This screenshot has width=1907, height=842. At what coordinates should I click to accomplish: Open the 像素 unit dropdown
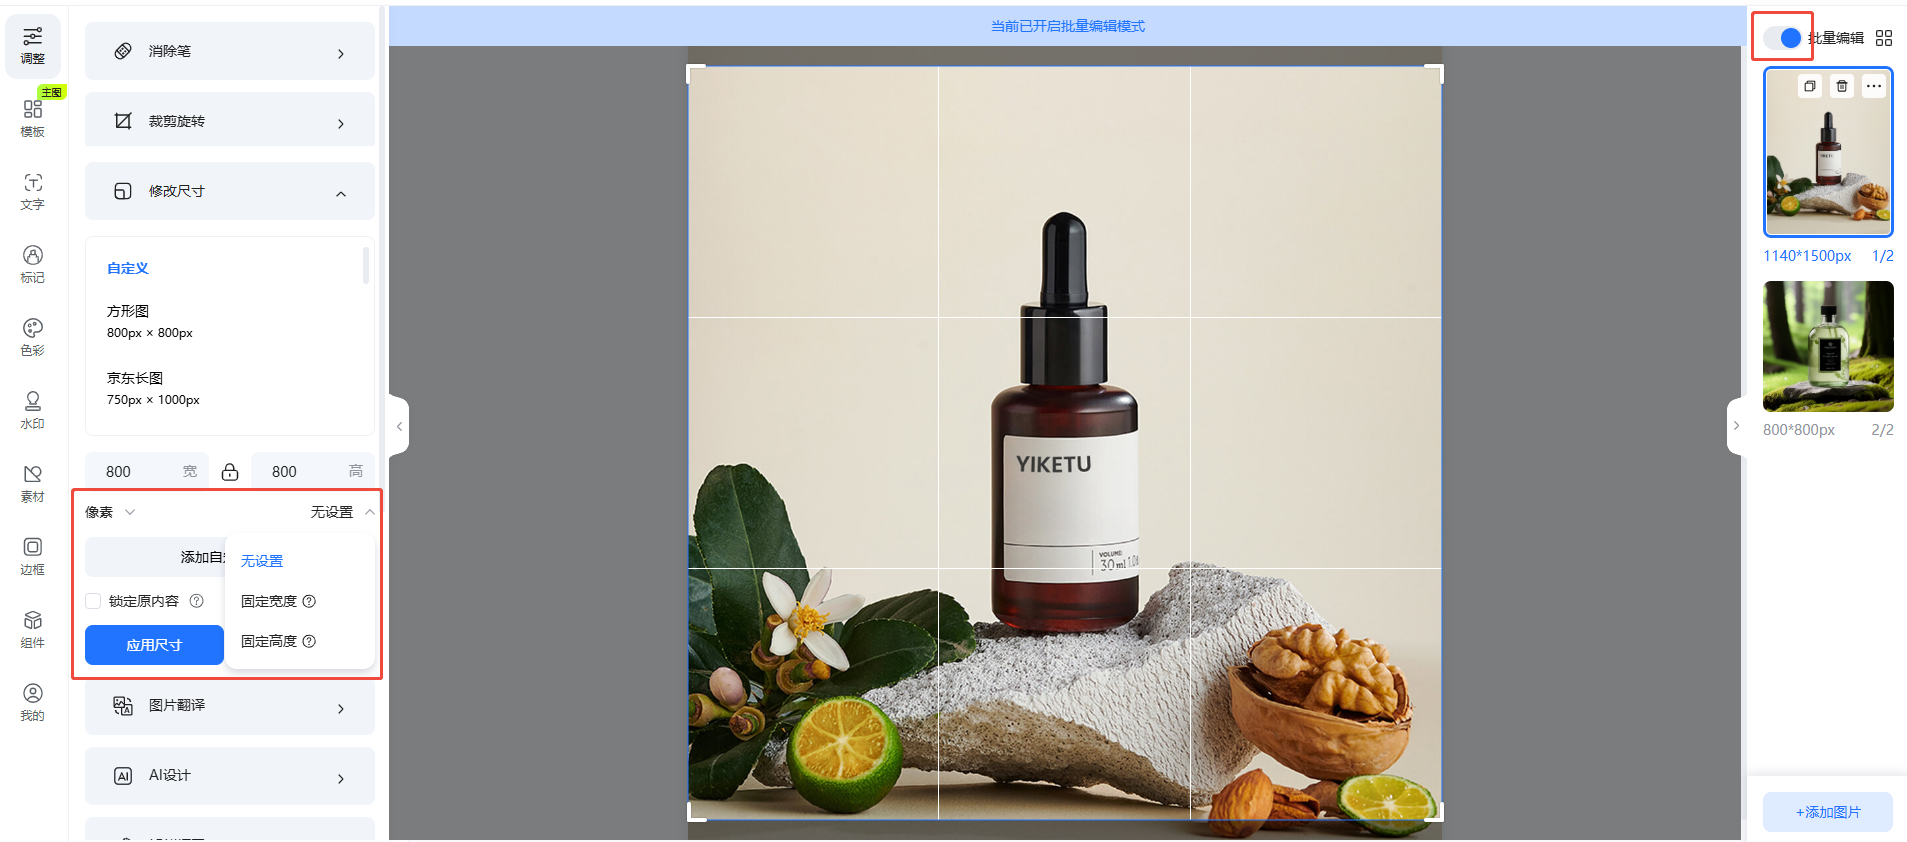point(110,512)
